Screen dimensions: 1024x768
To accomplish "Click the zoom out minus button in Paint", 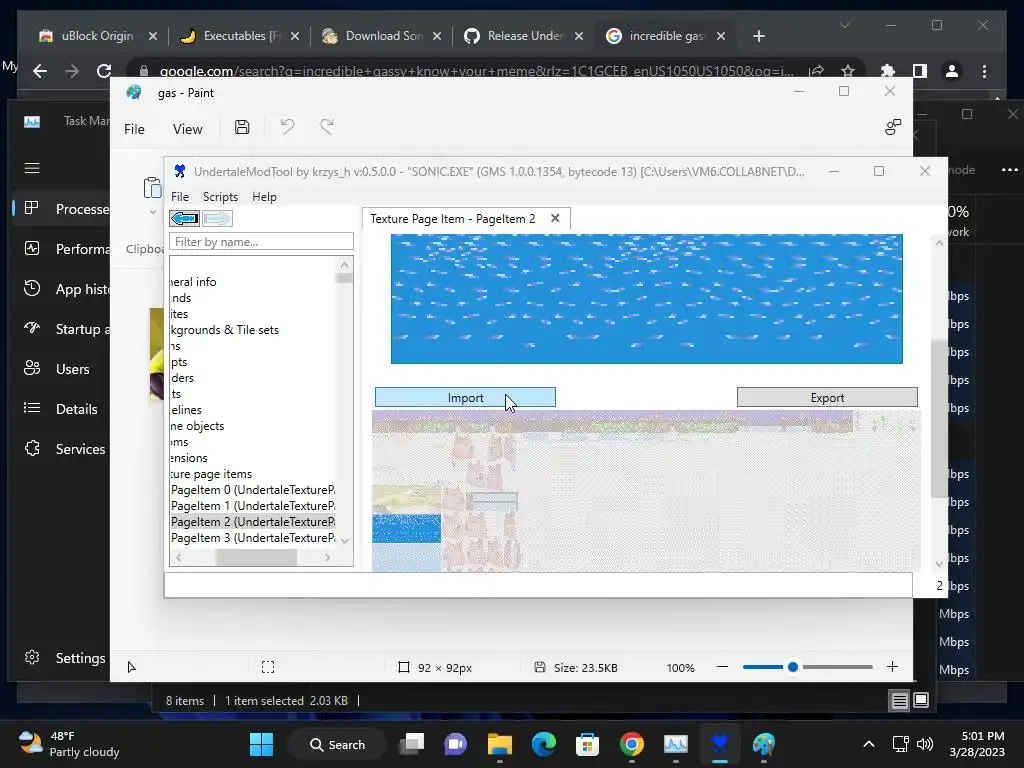I will 722,667.
